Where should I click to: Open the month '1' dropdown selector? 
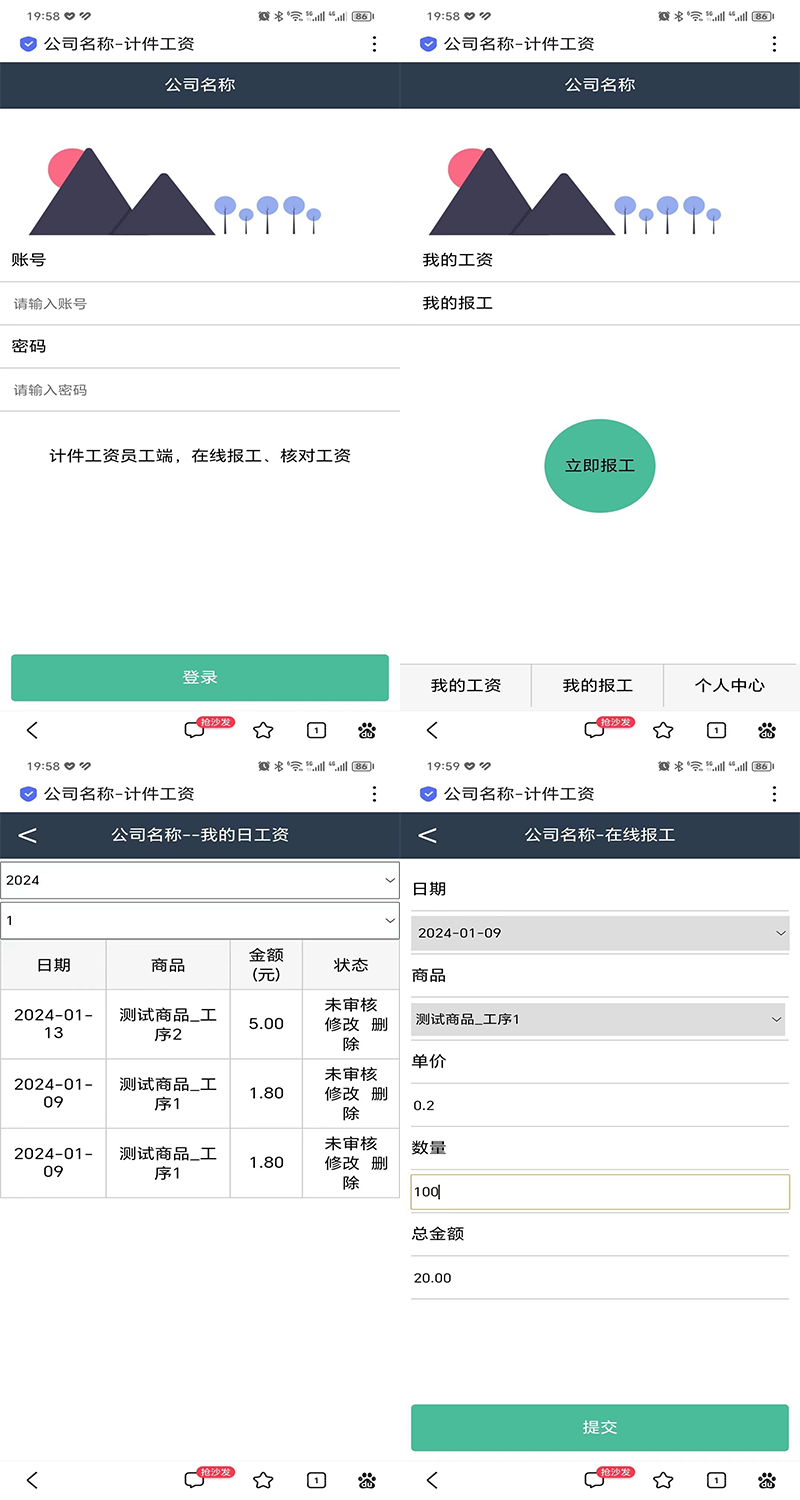[x=200, y=919]
